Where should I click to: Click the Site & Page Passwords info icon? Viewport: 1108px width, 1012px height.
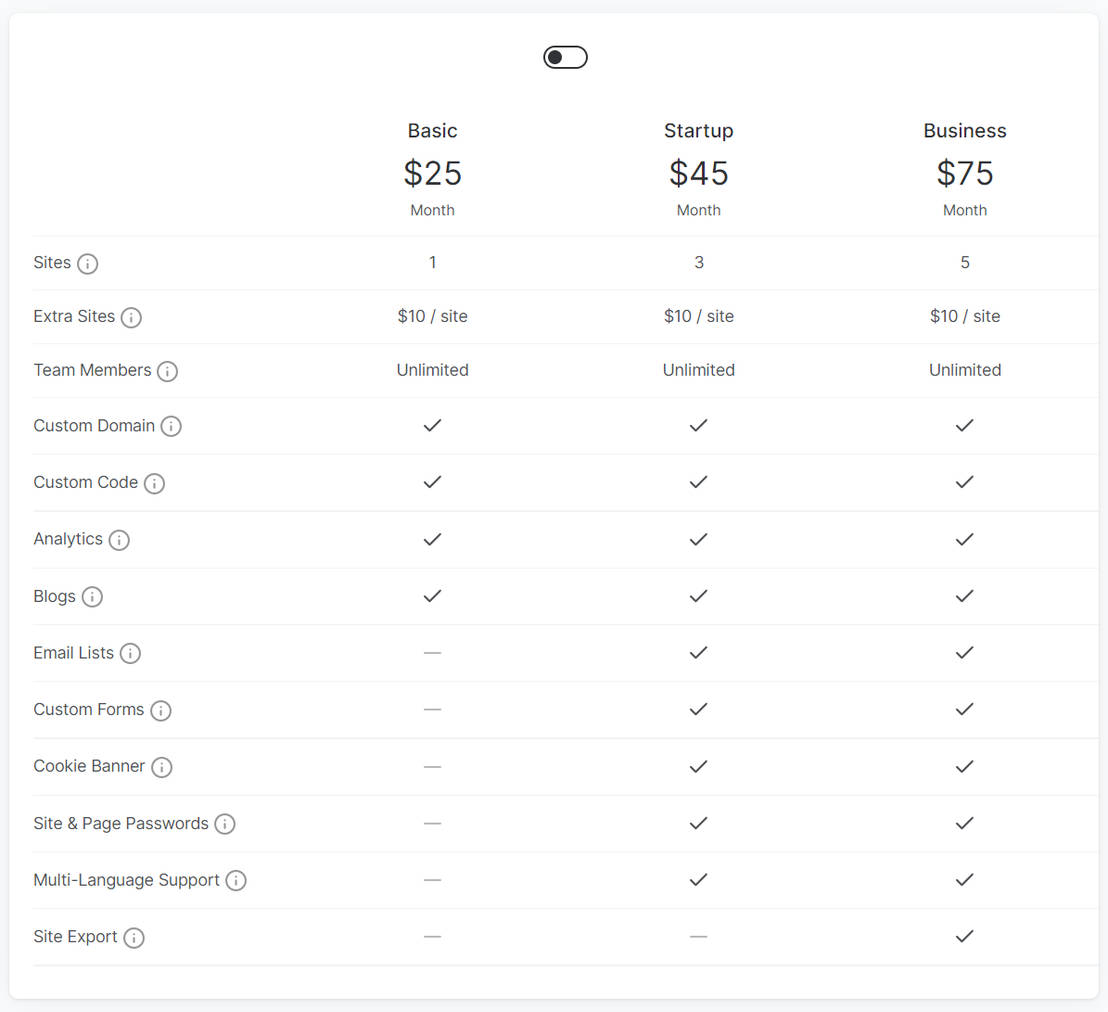[x=225, y=824]
